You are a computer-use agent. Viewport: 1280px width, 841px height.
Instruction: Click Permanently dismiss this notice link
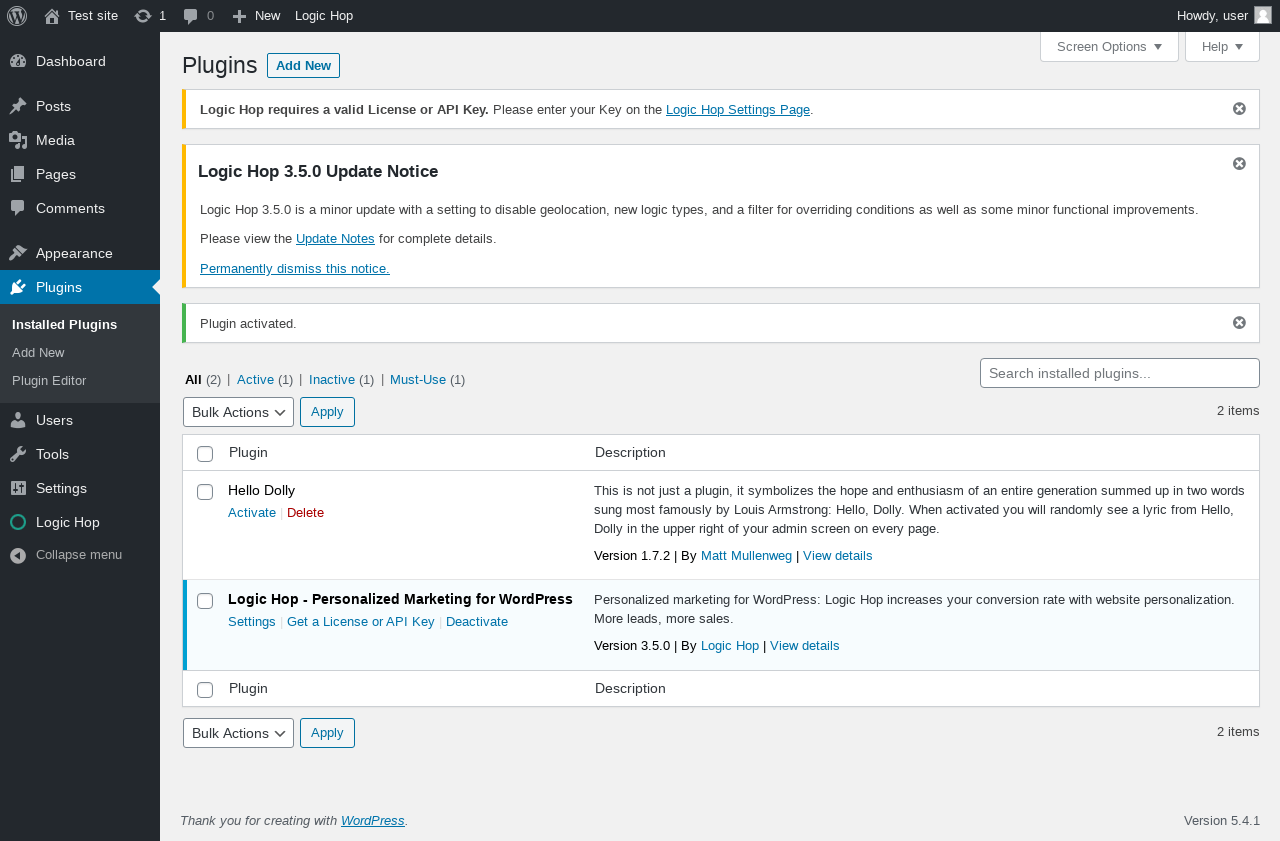[x=295, y=269]
